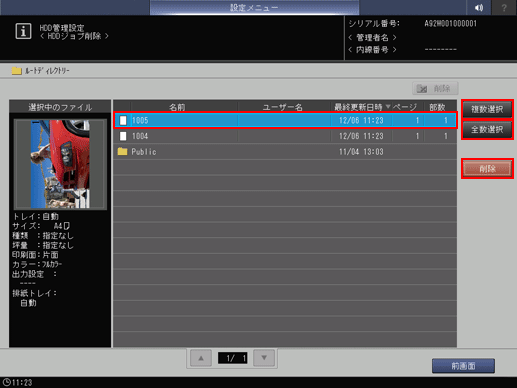Open the Public folder name
517x388 pixels.
(x=144, y=152)
